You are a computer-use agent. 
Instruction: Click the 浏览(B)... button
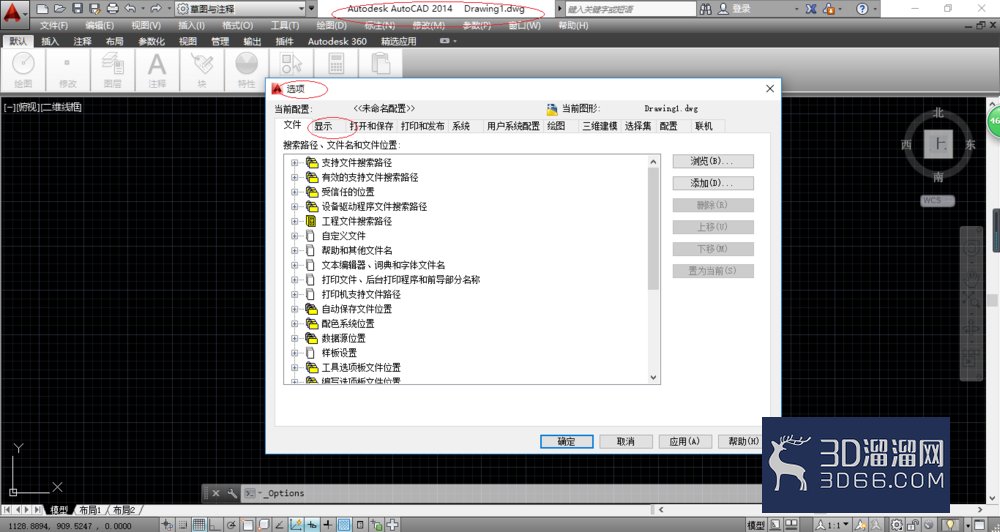(x=713, y=161)
